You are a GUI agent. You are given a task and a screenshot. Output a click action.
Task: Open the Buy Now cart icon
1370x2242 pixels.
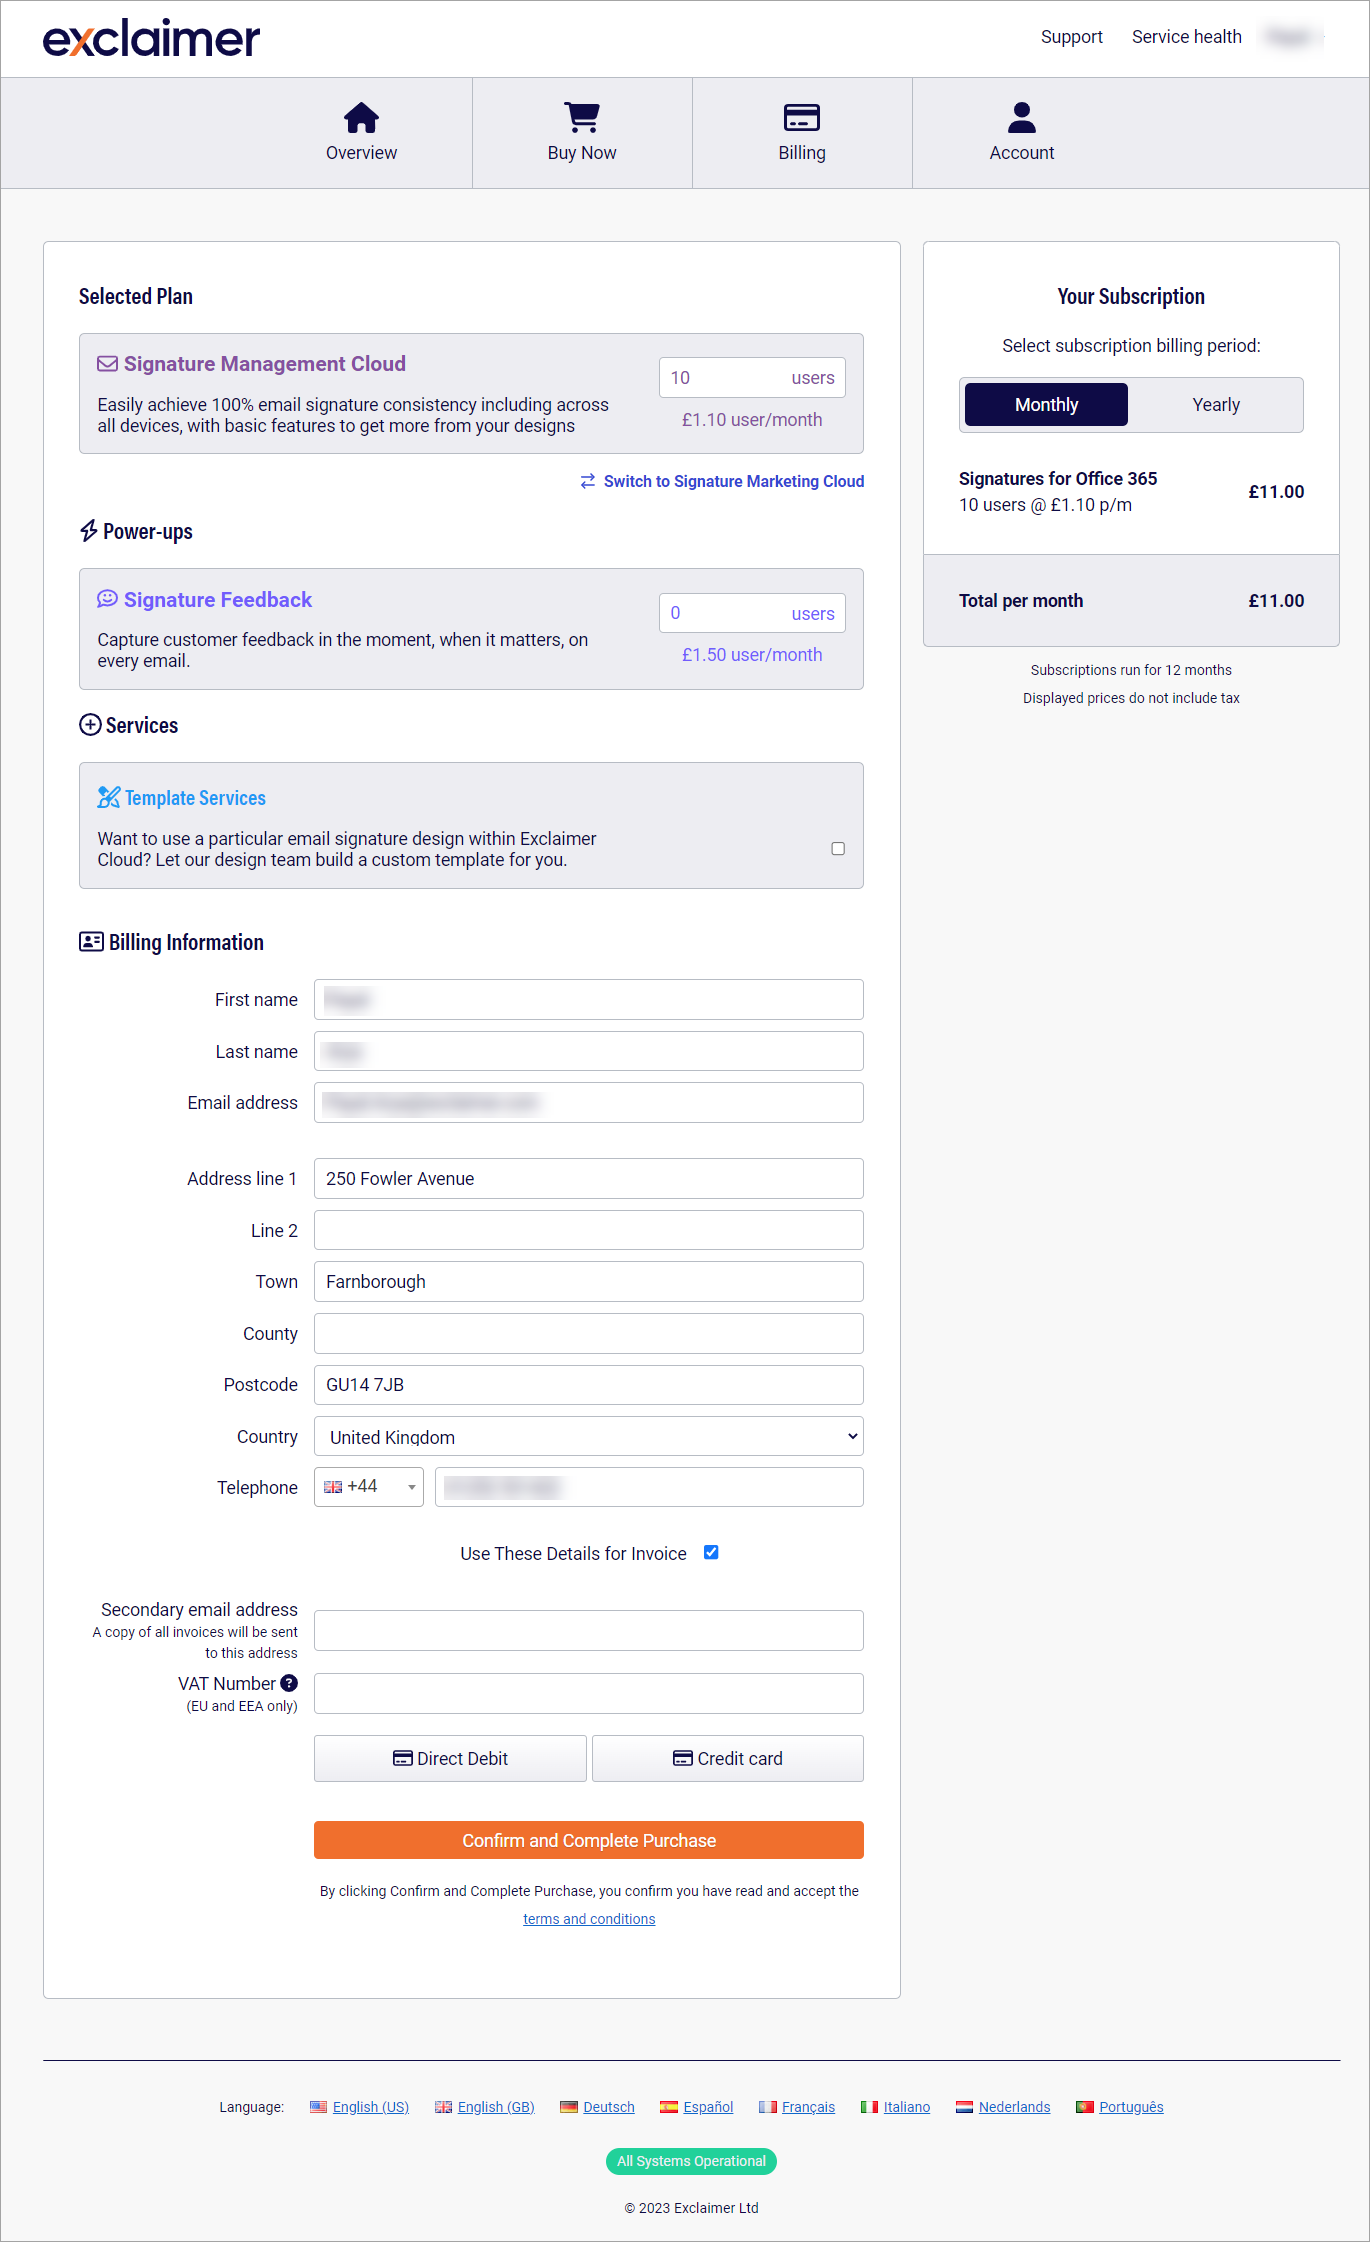pyautogui.click(x=582, y=118)
